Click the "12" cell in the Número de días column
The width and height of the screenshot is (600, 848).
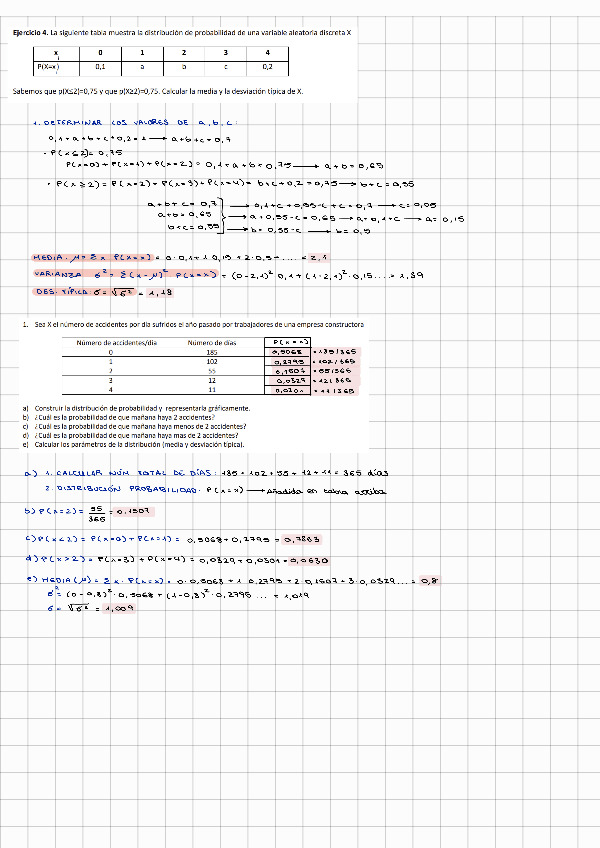pyautogui.click(x=212, y=381)
